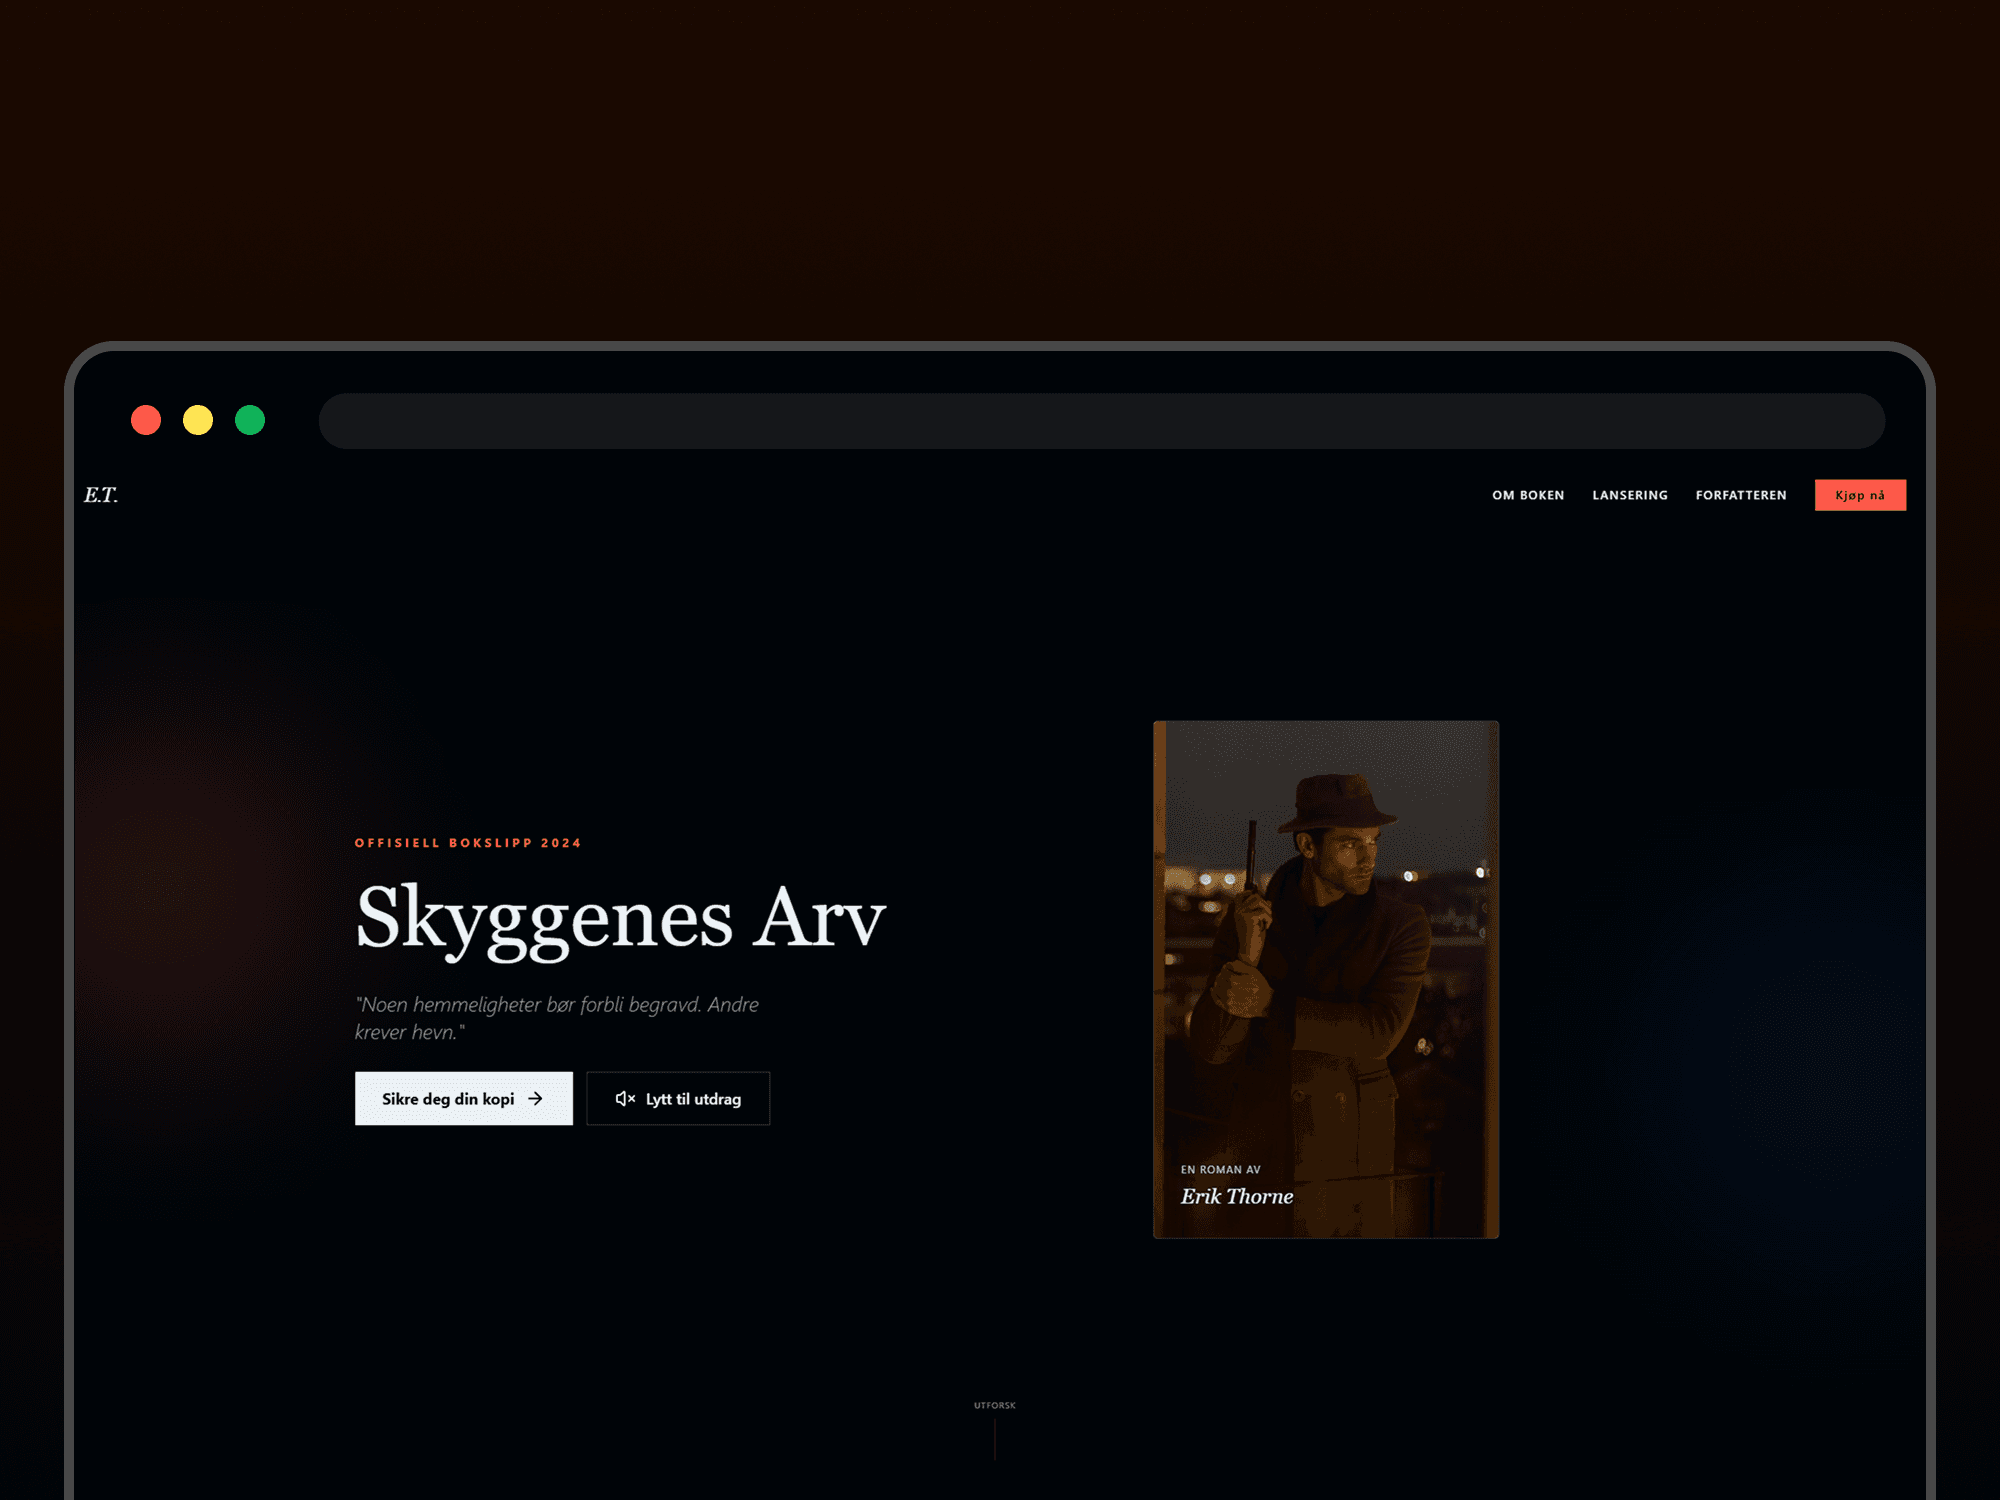Click the UTFORSK scroll indicator
This screenshot has width=2000, height=1500.
(x=994, y=1404)
